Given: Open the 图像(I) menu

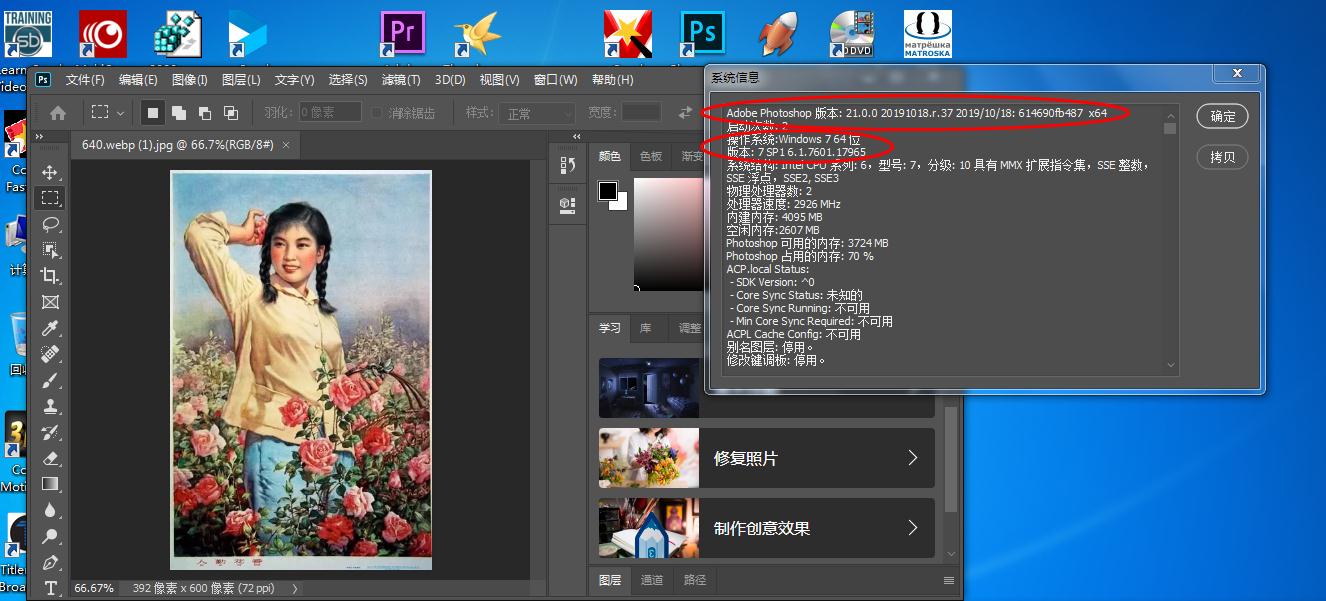Looking at the screenshot, I should [x=190, y=80].
